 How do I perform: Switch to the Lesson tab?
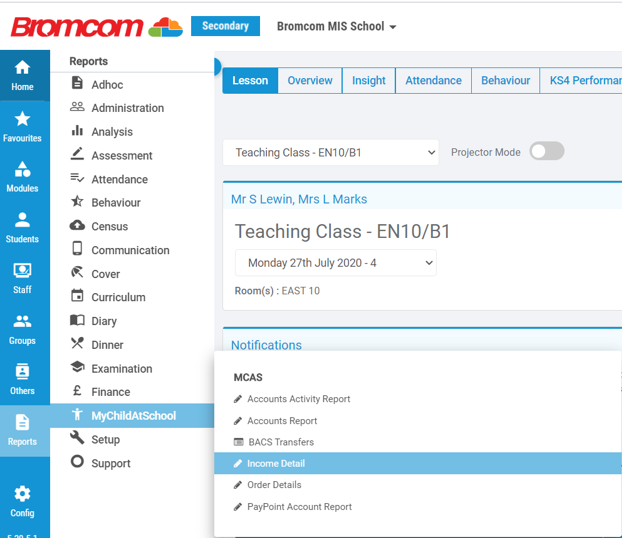(x=250, y=81)
